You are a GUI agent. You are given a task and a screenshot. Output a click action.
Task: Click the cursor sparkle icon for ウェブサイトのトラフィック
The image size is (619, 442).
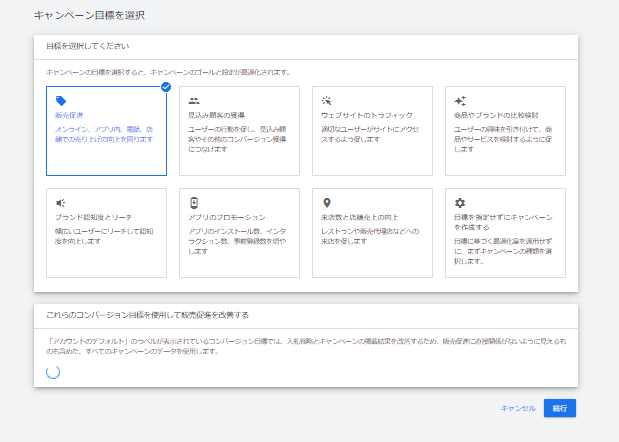(326, 101)
